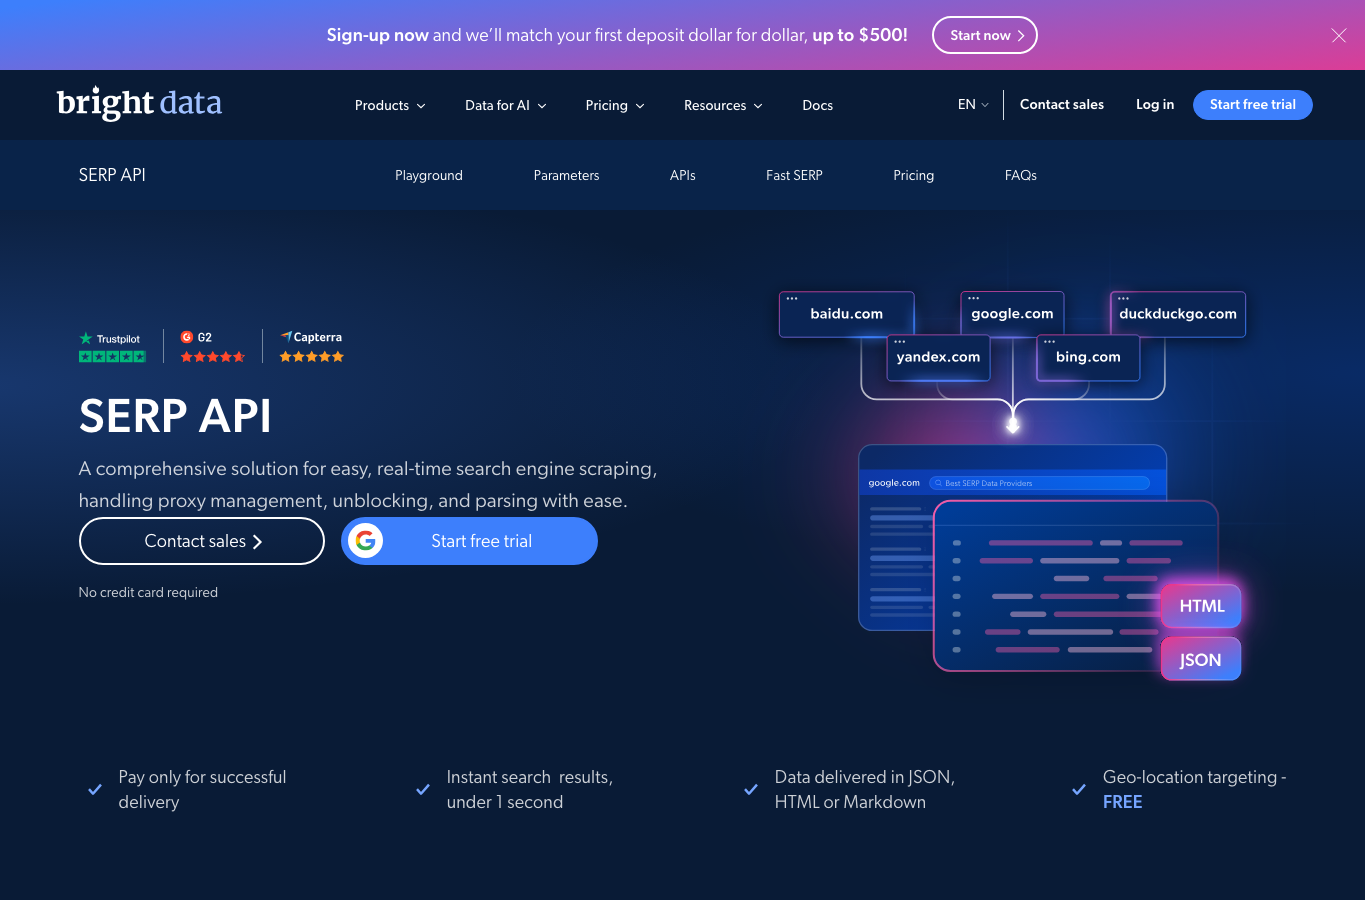Click the bing.com engine card

1088,357
